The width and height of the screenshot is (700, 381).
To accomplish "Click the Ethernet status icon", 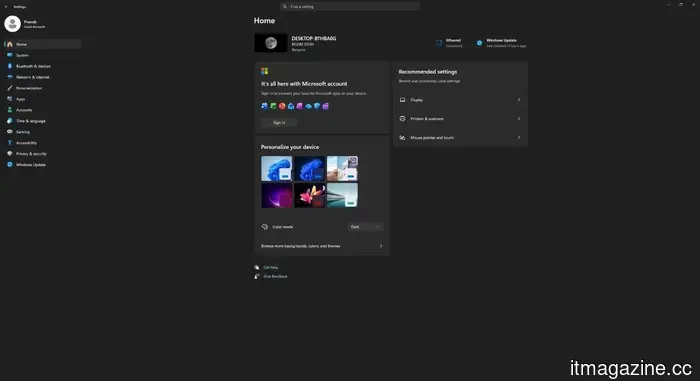I will [x=439, y=43].
